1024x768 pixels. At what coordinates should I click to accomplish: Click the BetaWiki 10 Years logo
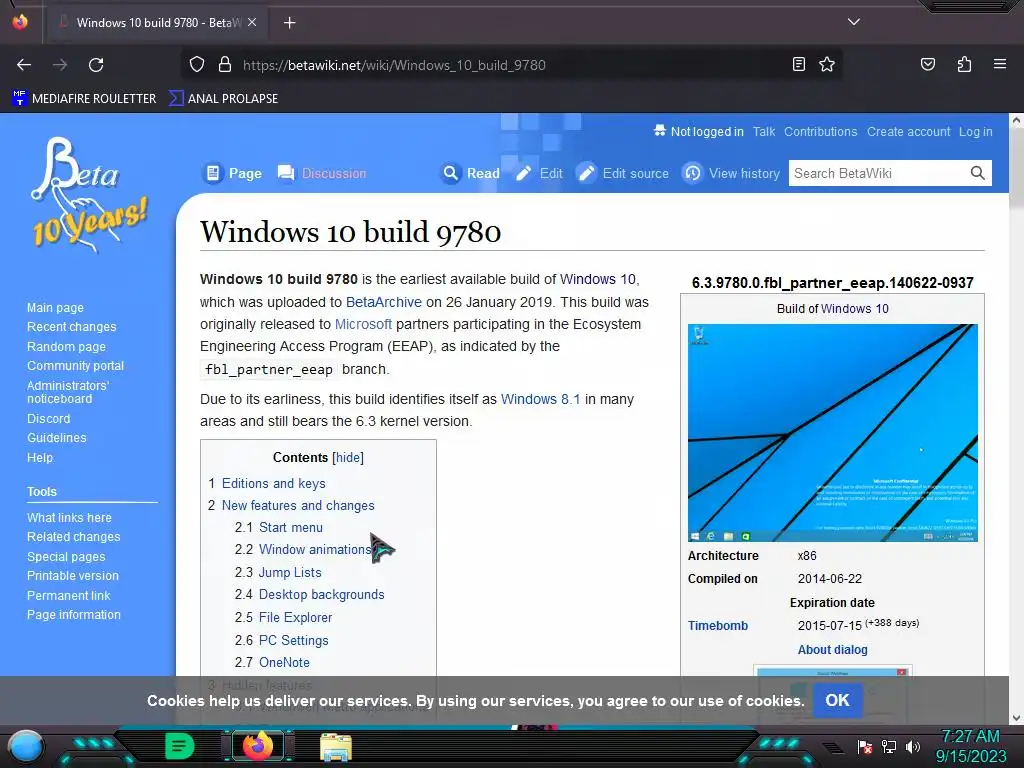pos(88,194)
